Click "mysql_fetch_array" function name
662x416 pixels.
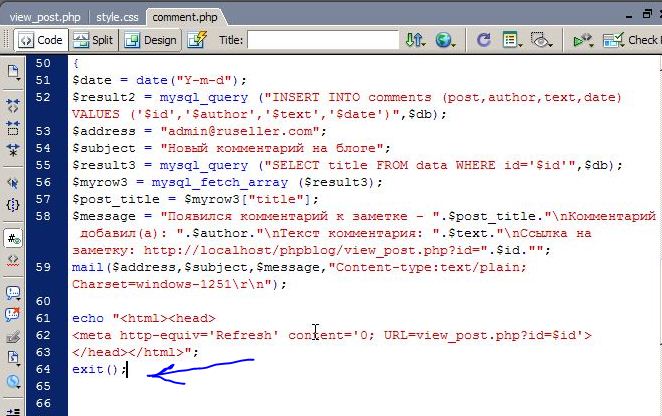[220, 182]
